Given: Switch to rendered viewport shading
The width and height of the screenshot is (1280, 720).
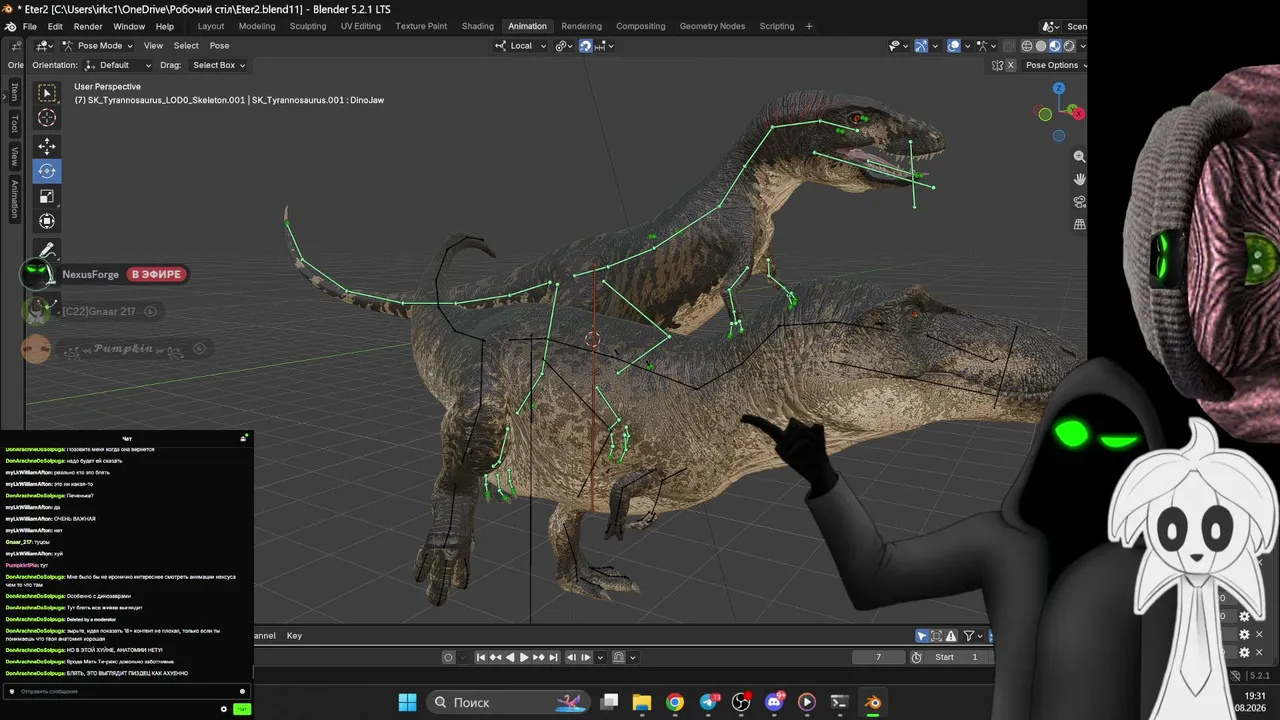Looking at the screenshot, I should [1069, 45].
